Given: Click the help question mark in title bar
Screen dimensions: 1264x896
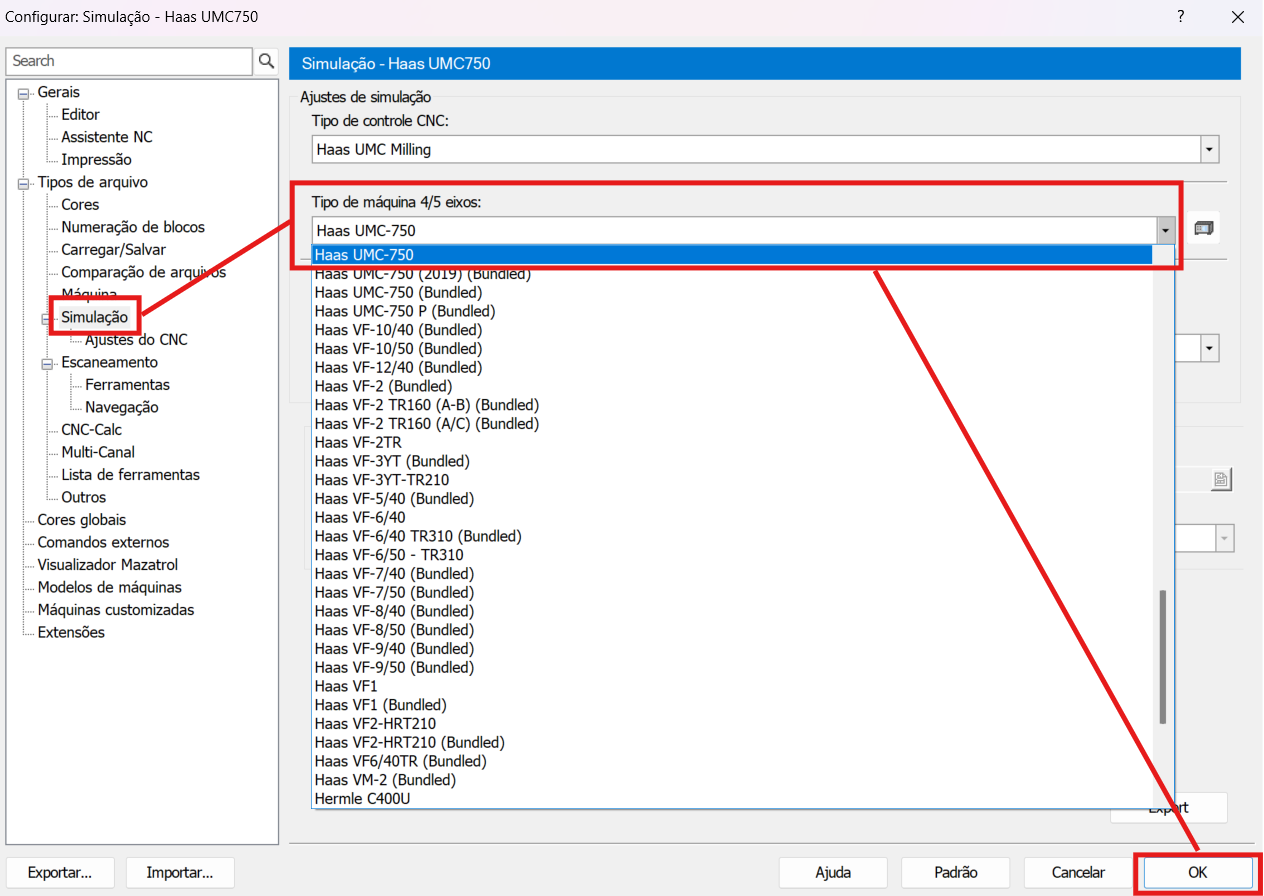Looking at the screenshot, I should [x=1181, y=17].
